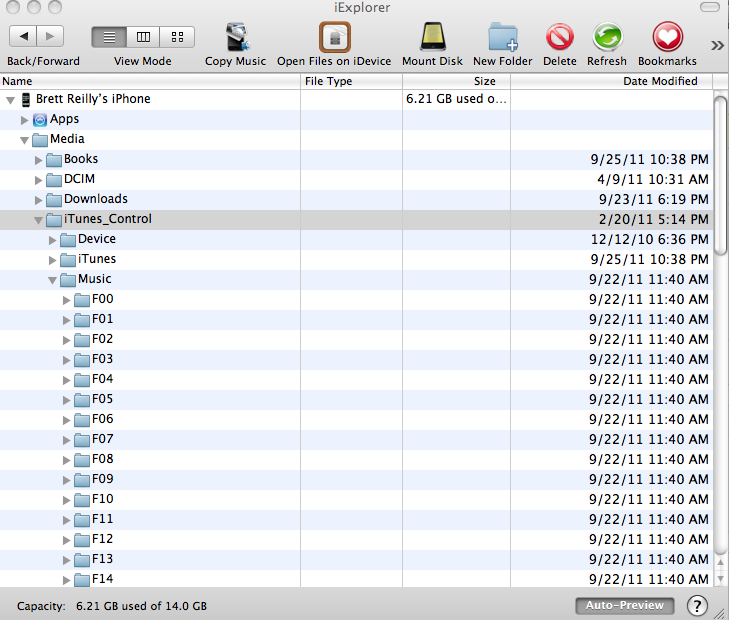The width and height of the screenshot is (729, 620).
Task: Create a New Folder
Action: point(503,37)
